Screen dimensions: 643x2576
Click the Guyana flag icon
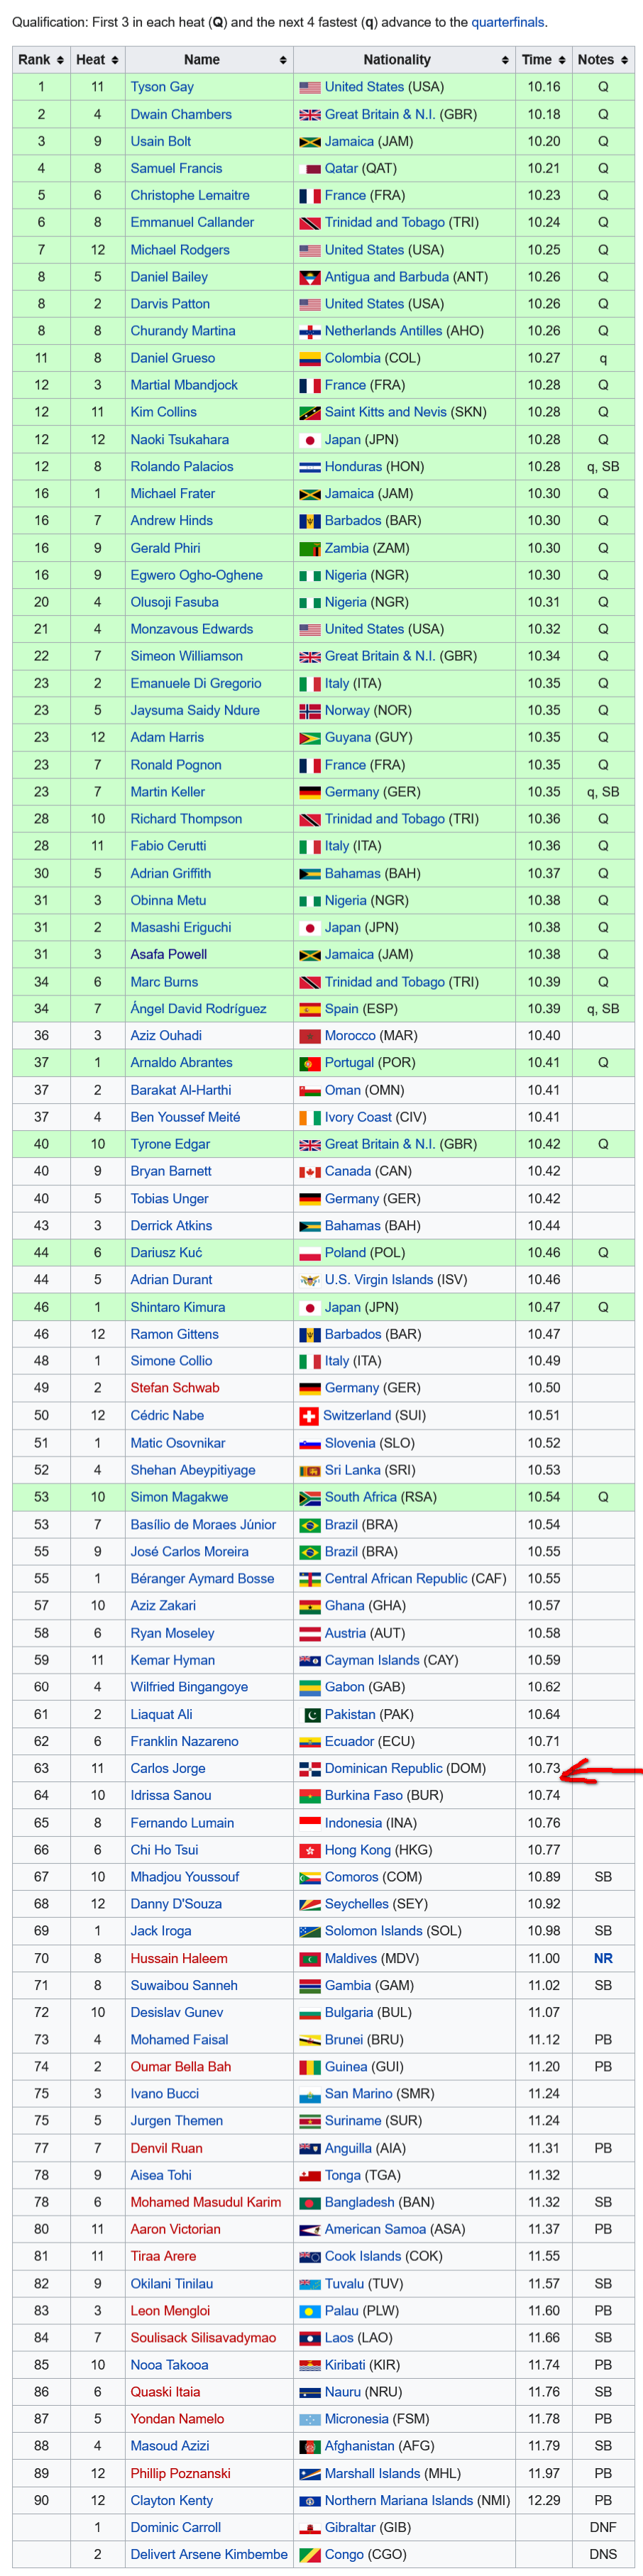[310, 737]
